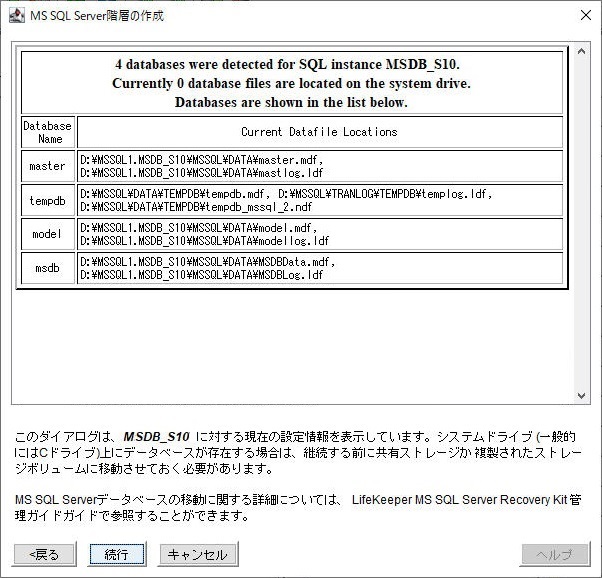Click the bold MSDB_S10 instance name in description
The width and height of the screenshot is (602, 578).
click(157, 437)
